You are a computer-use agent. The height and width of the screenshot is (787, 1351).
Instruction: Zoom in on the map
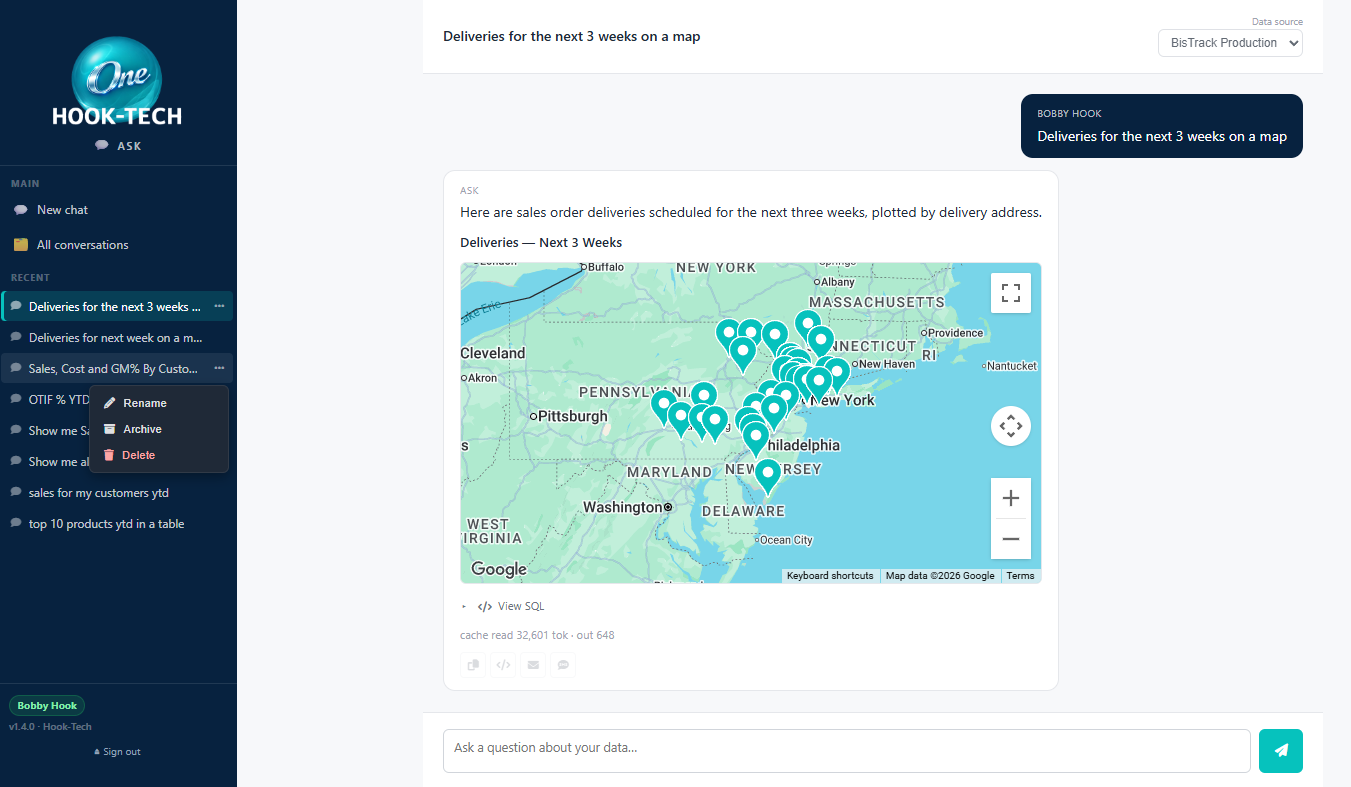1011,498
